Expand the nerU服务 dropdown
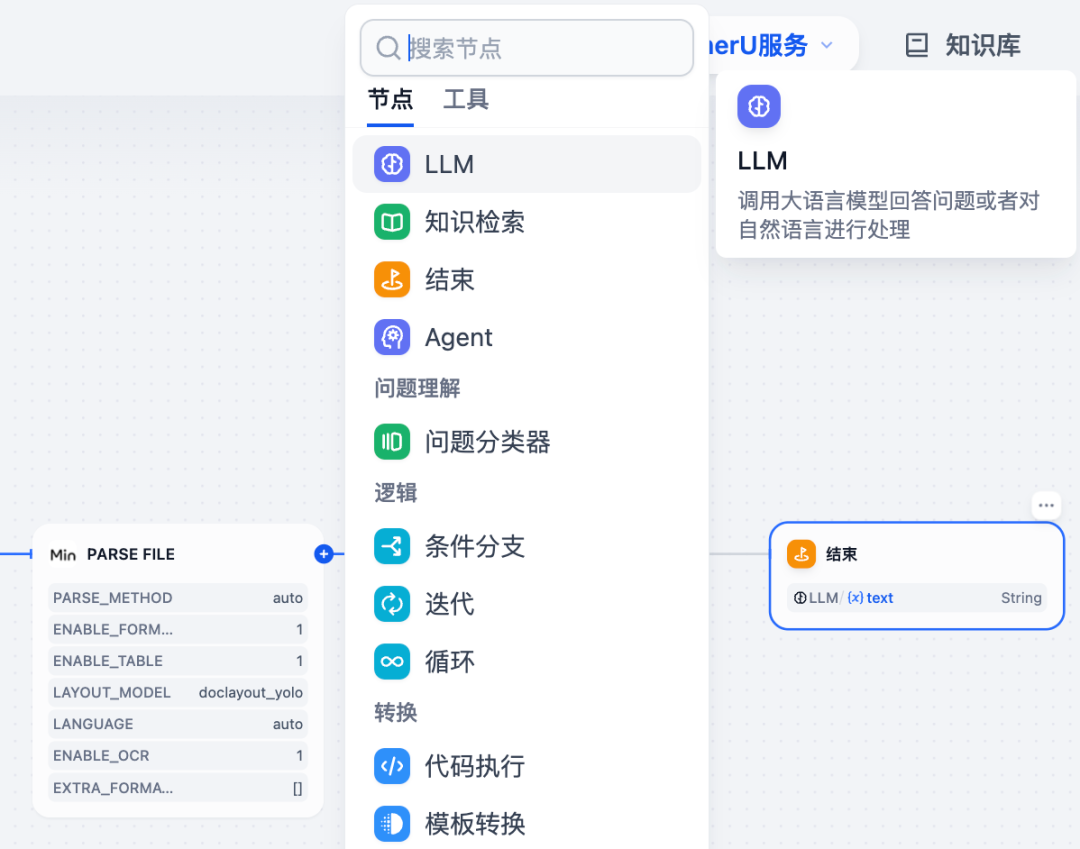This screenshot has height=849, width=1080. tap(826, 44)
